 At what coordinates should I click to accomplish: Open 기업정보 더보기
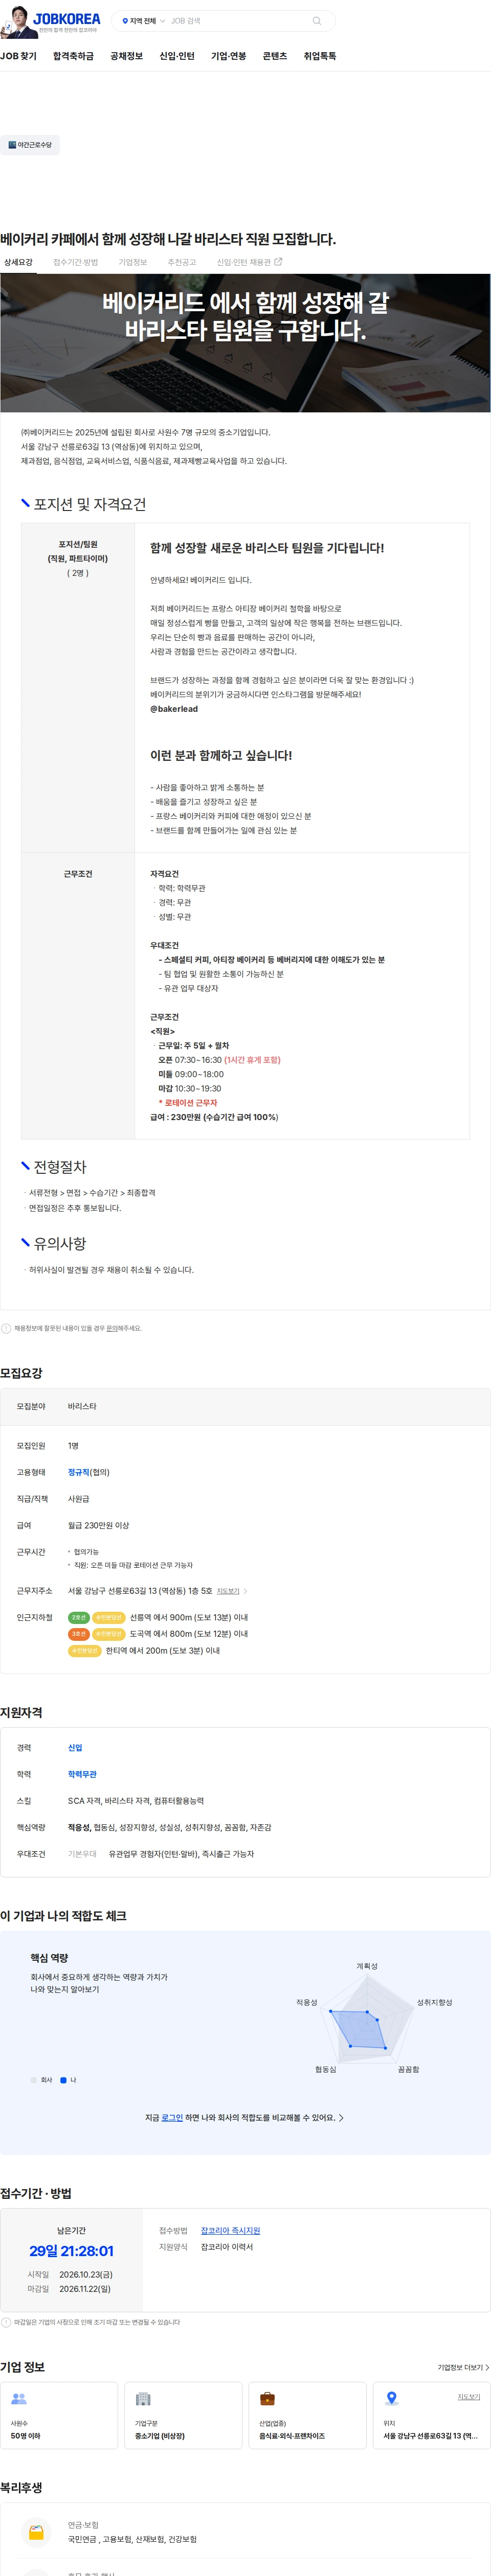coord(463,2367)
